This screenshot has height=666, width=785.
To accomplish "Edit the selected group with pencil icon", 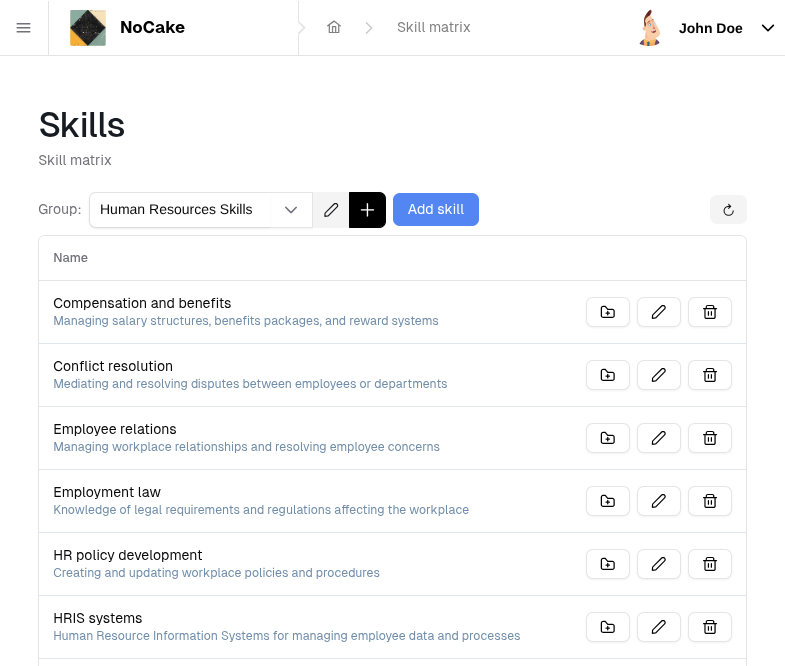I will point(331,209).
